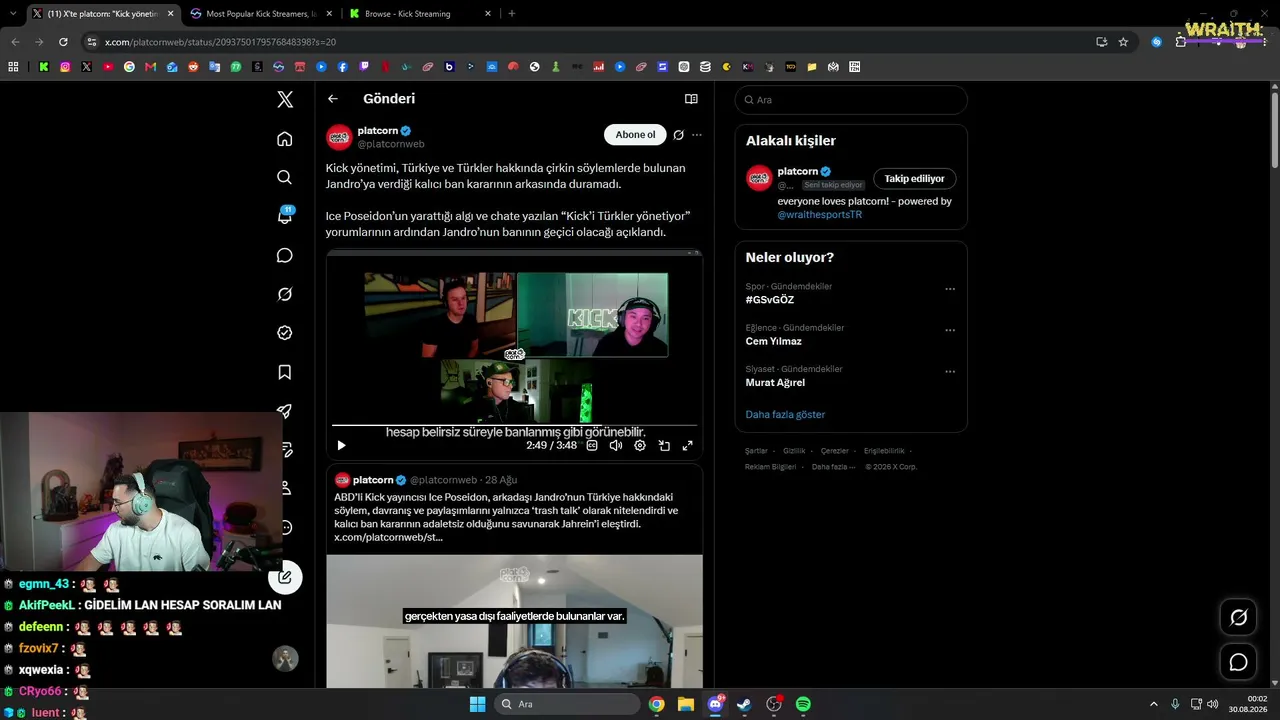The image size is (1280, 720).
Task: Click the back arrow beside Gönderi
Action: (333, 99)
